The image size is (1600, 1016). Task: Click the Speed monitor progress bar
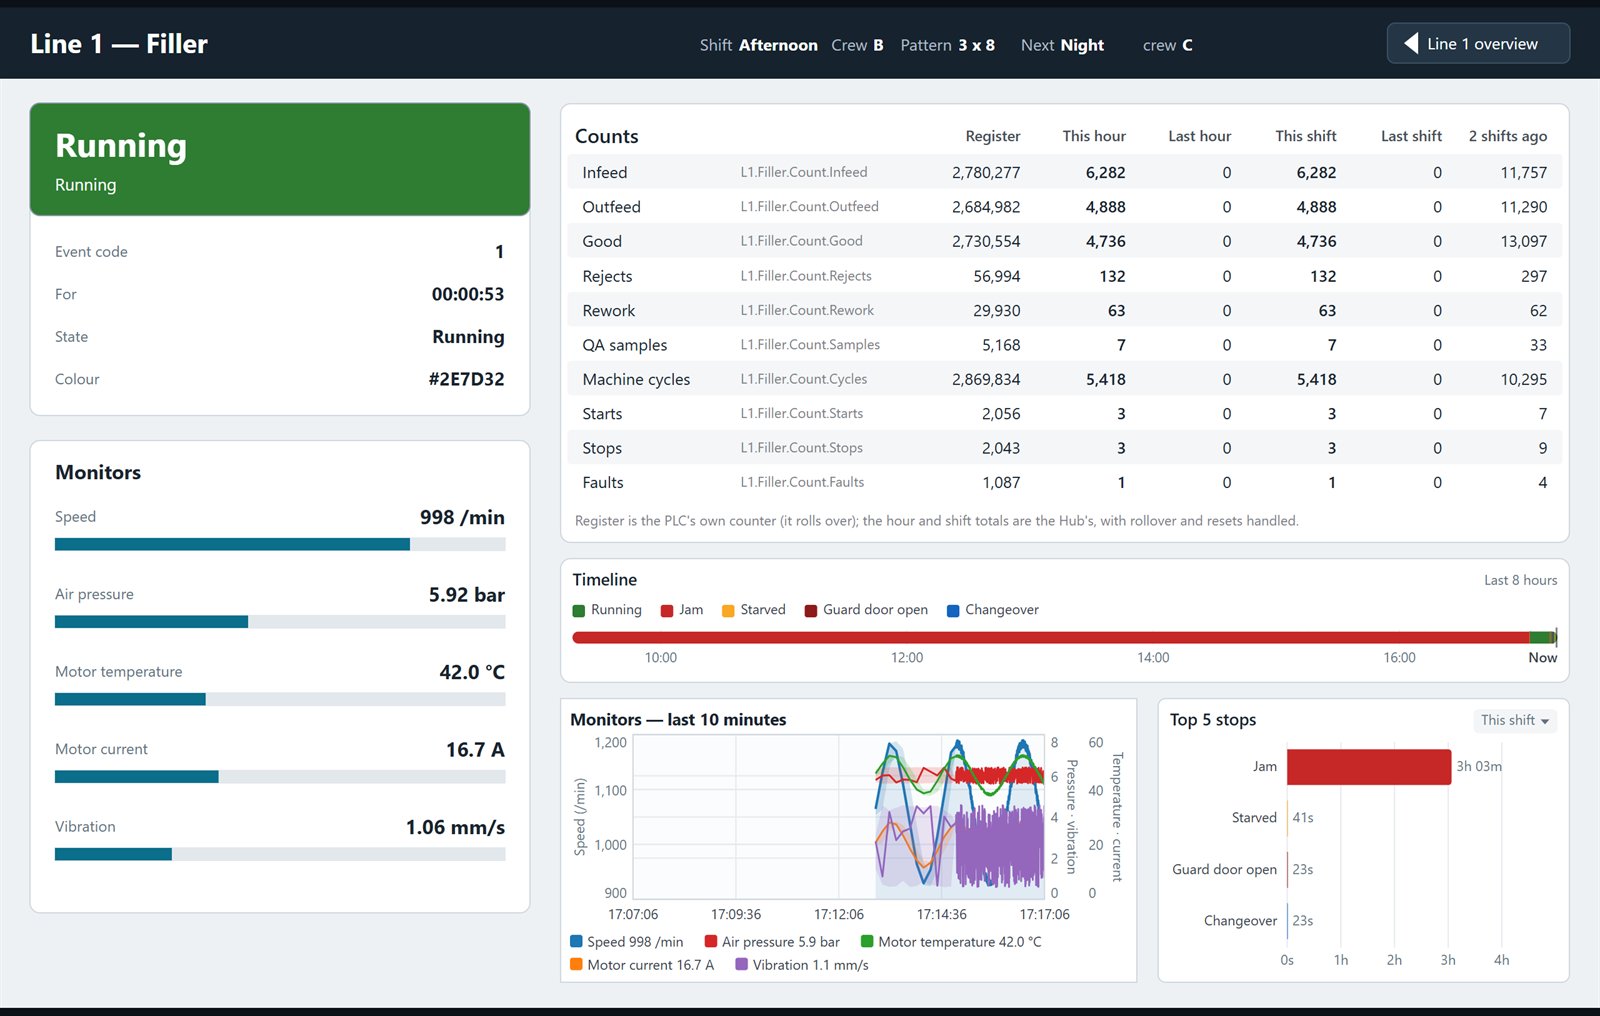coord(280,545)
